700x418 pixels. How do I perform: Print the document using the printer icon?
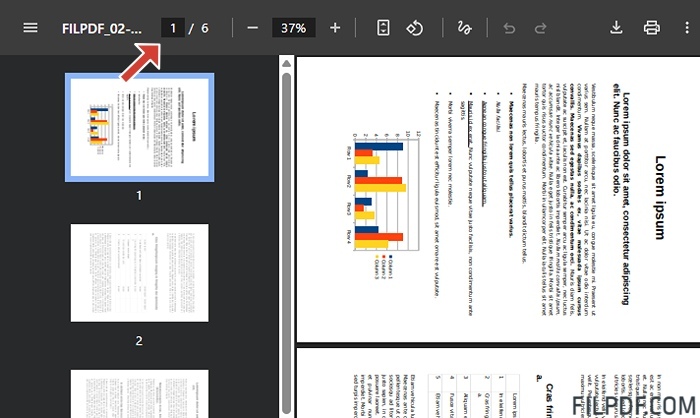(652, 28)
